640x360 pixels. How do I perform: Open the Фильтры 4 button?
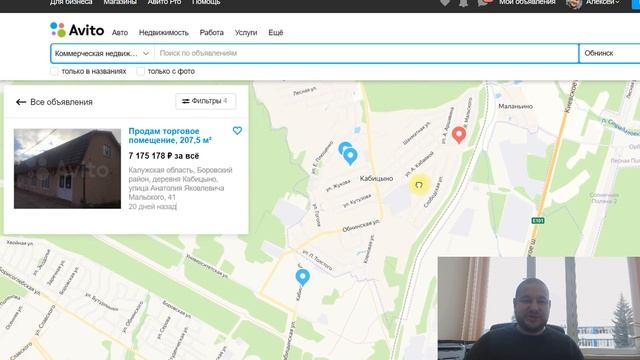[206, 101]
